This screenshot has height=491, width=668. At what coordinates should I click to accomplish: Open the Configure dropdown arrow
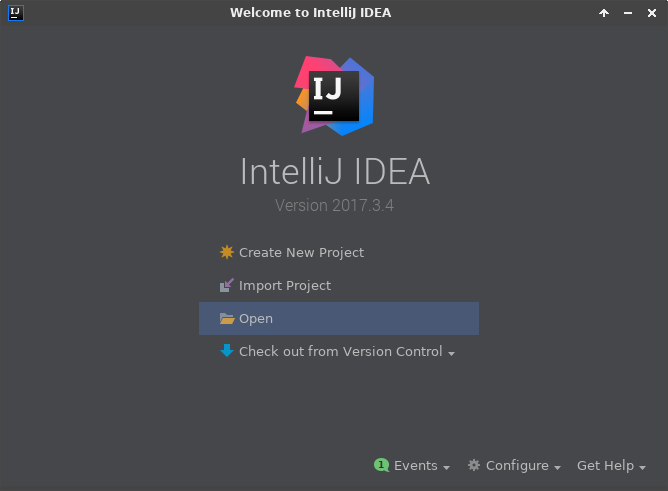pos(557,467)
